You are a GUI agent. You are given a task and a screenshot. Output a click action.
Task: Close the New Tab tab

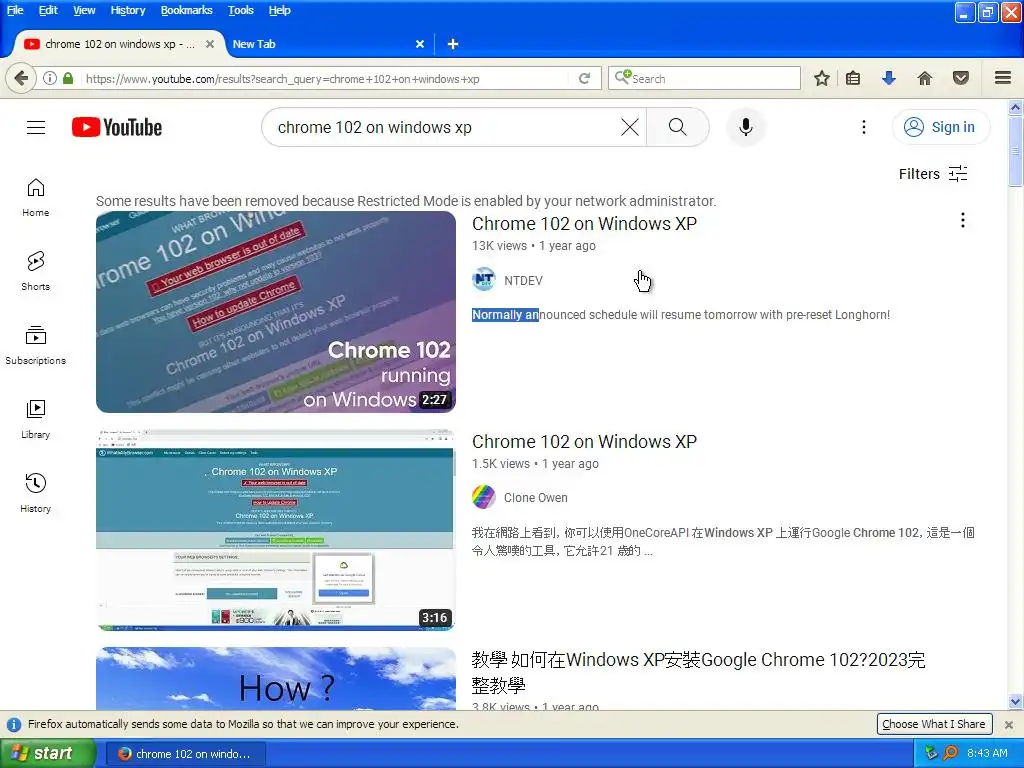[420, 44]
